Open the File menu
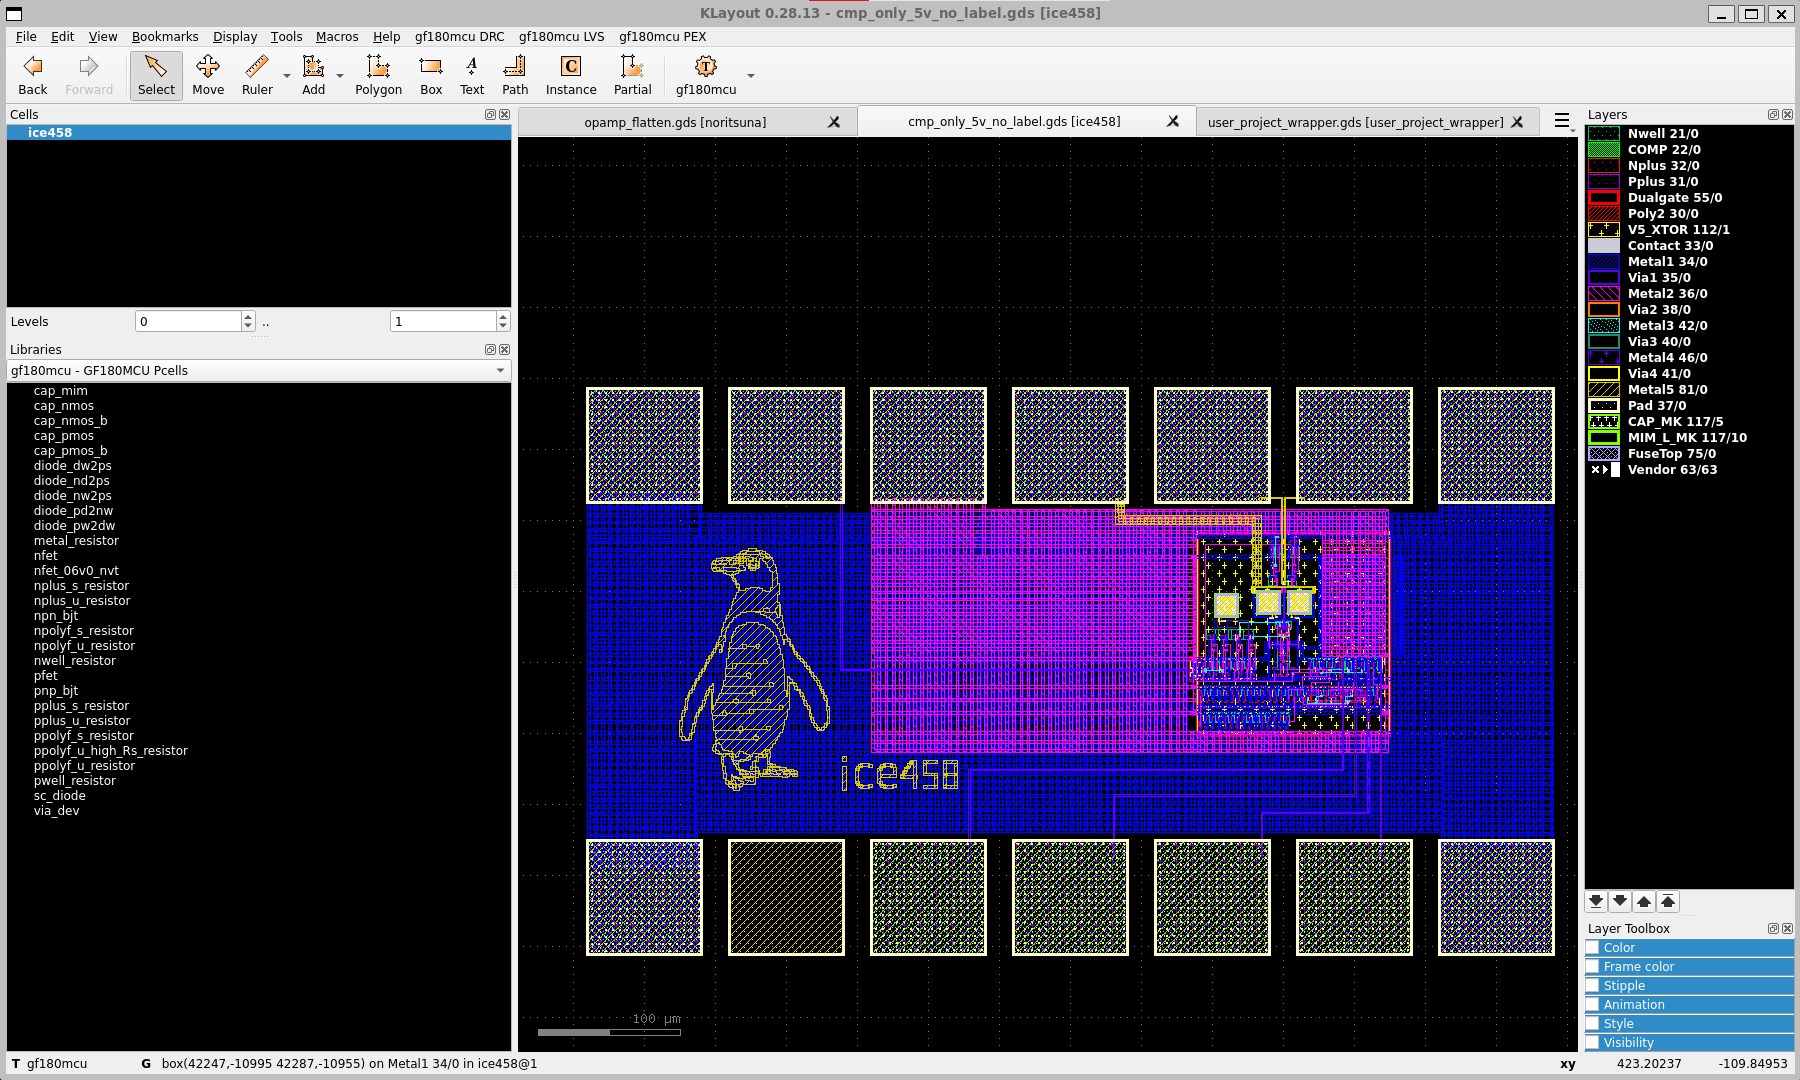This screenshot has width=1800, height=1080. point(26,36)
